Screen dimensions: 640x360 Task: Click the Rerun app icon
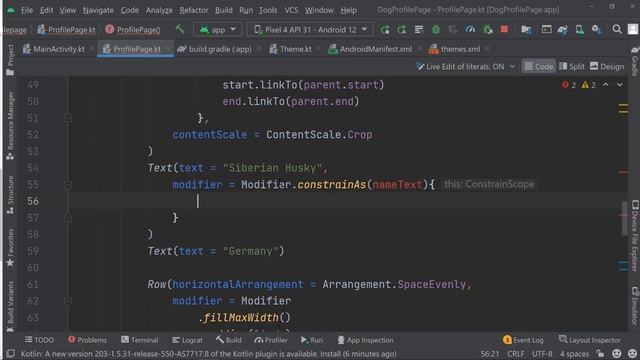(385, 29)
